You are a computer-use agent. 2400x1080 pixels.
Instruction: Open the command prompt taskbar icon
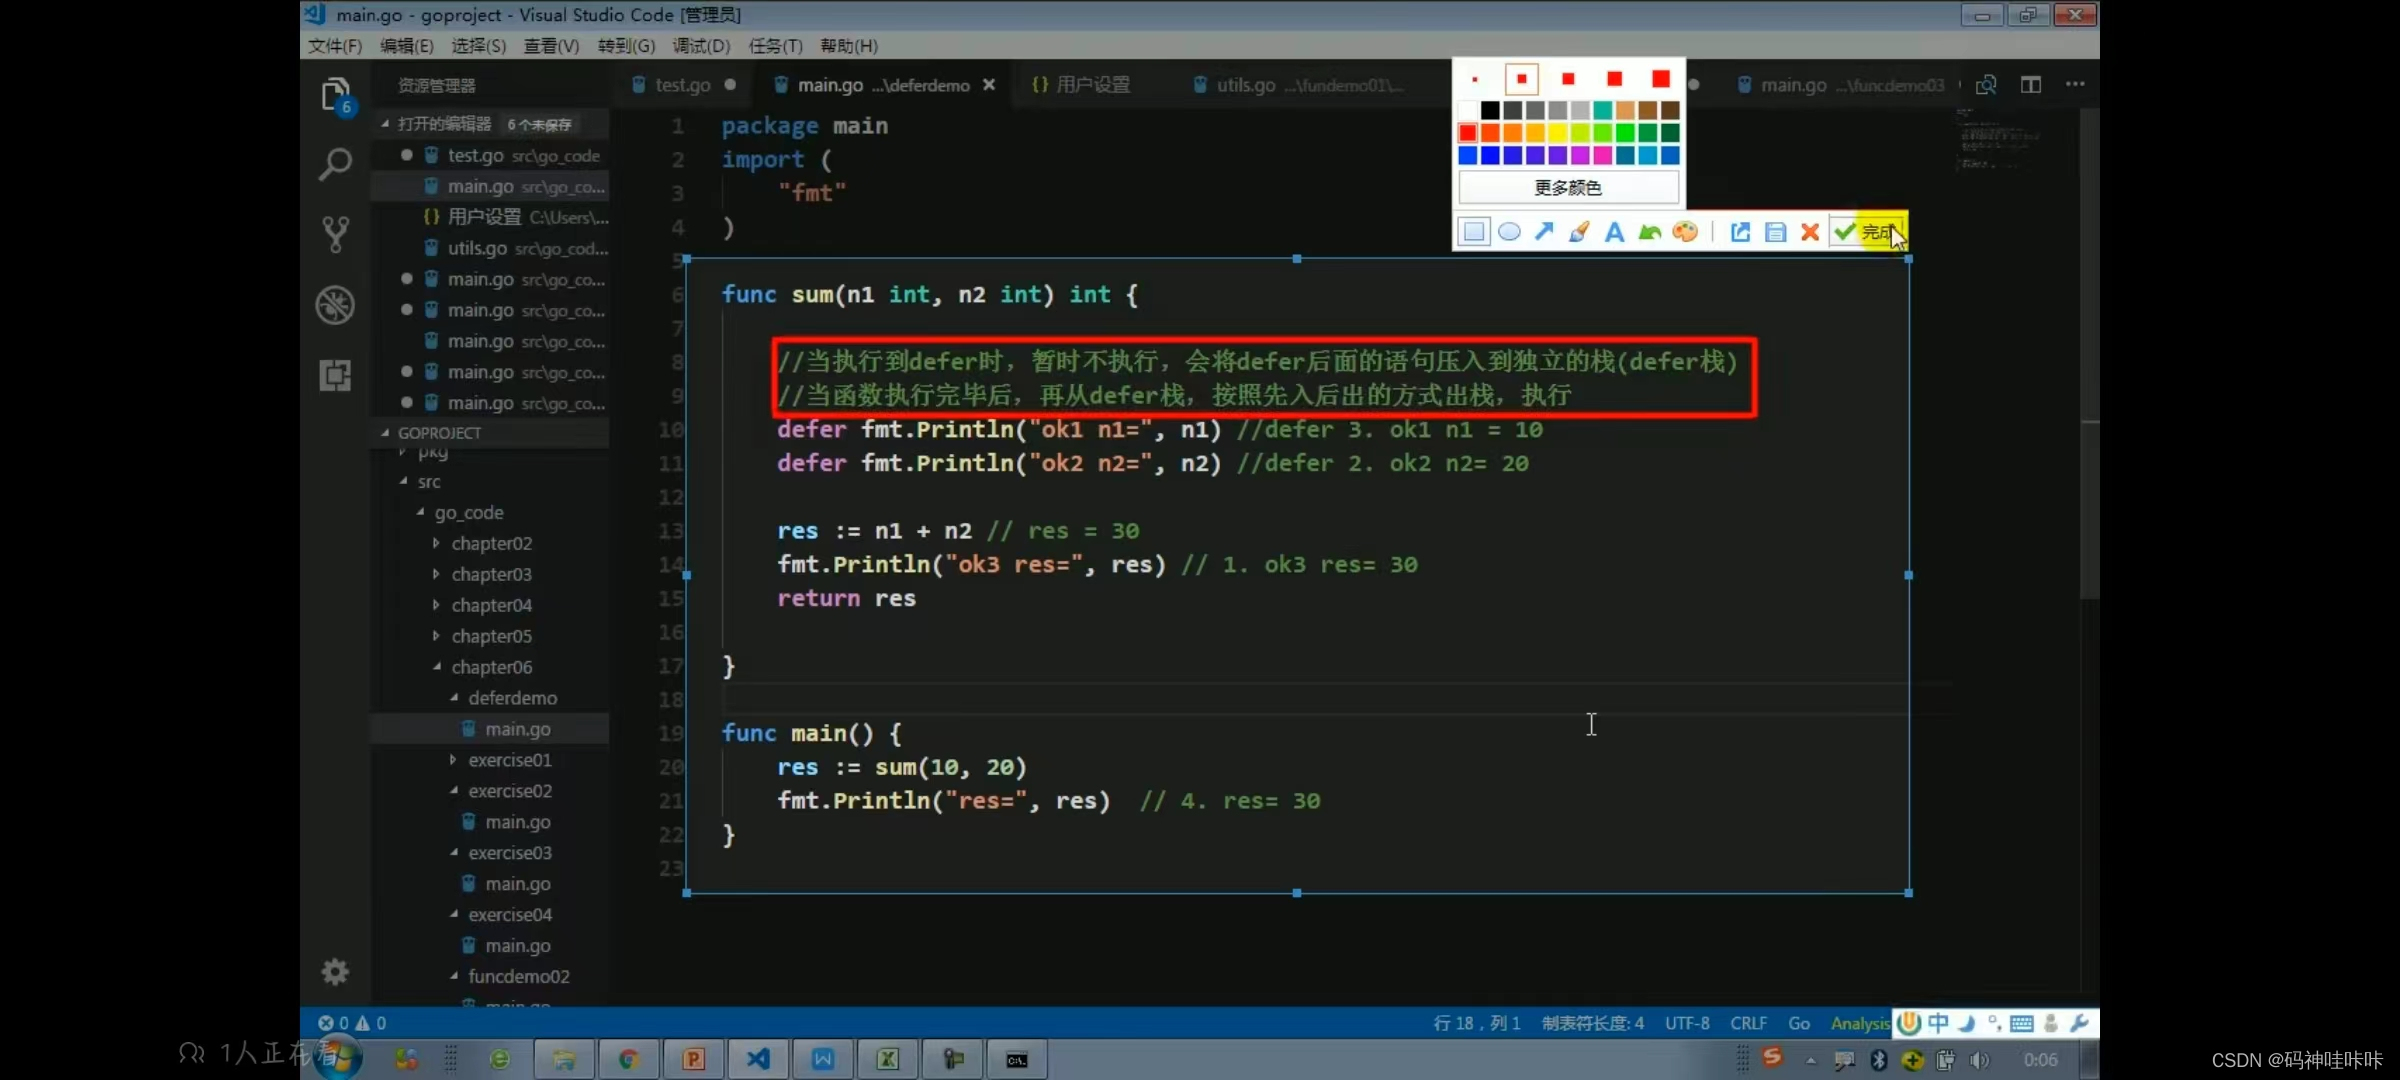[x=1017, y=1059]
